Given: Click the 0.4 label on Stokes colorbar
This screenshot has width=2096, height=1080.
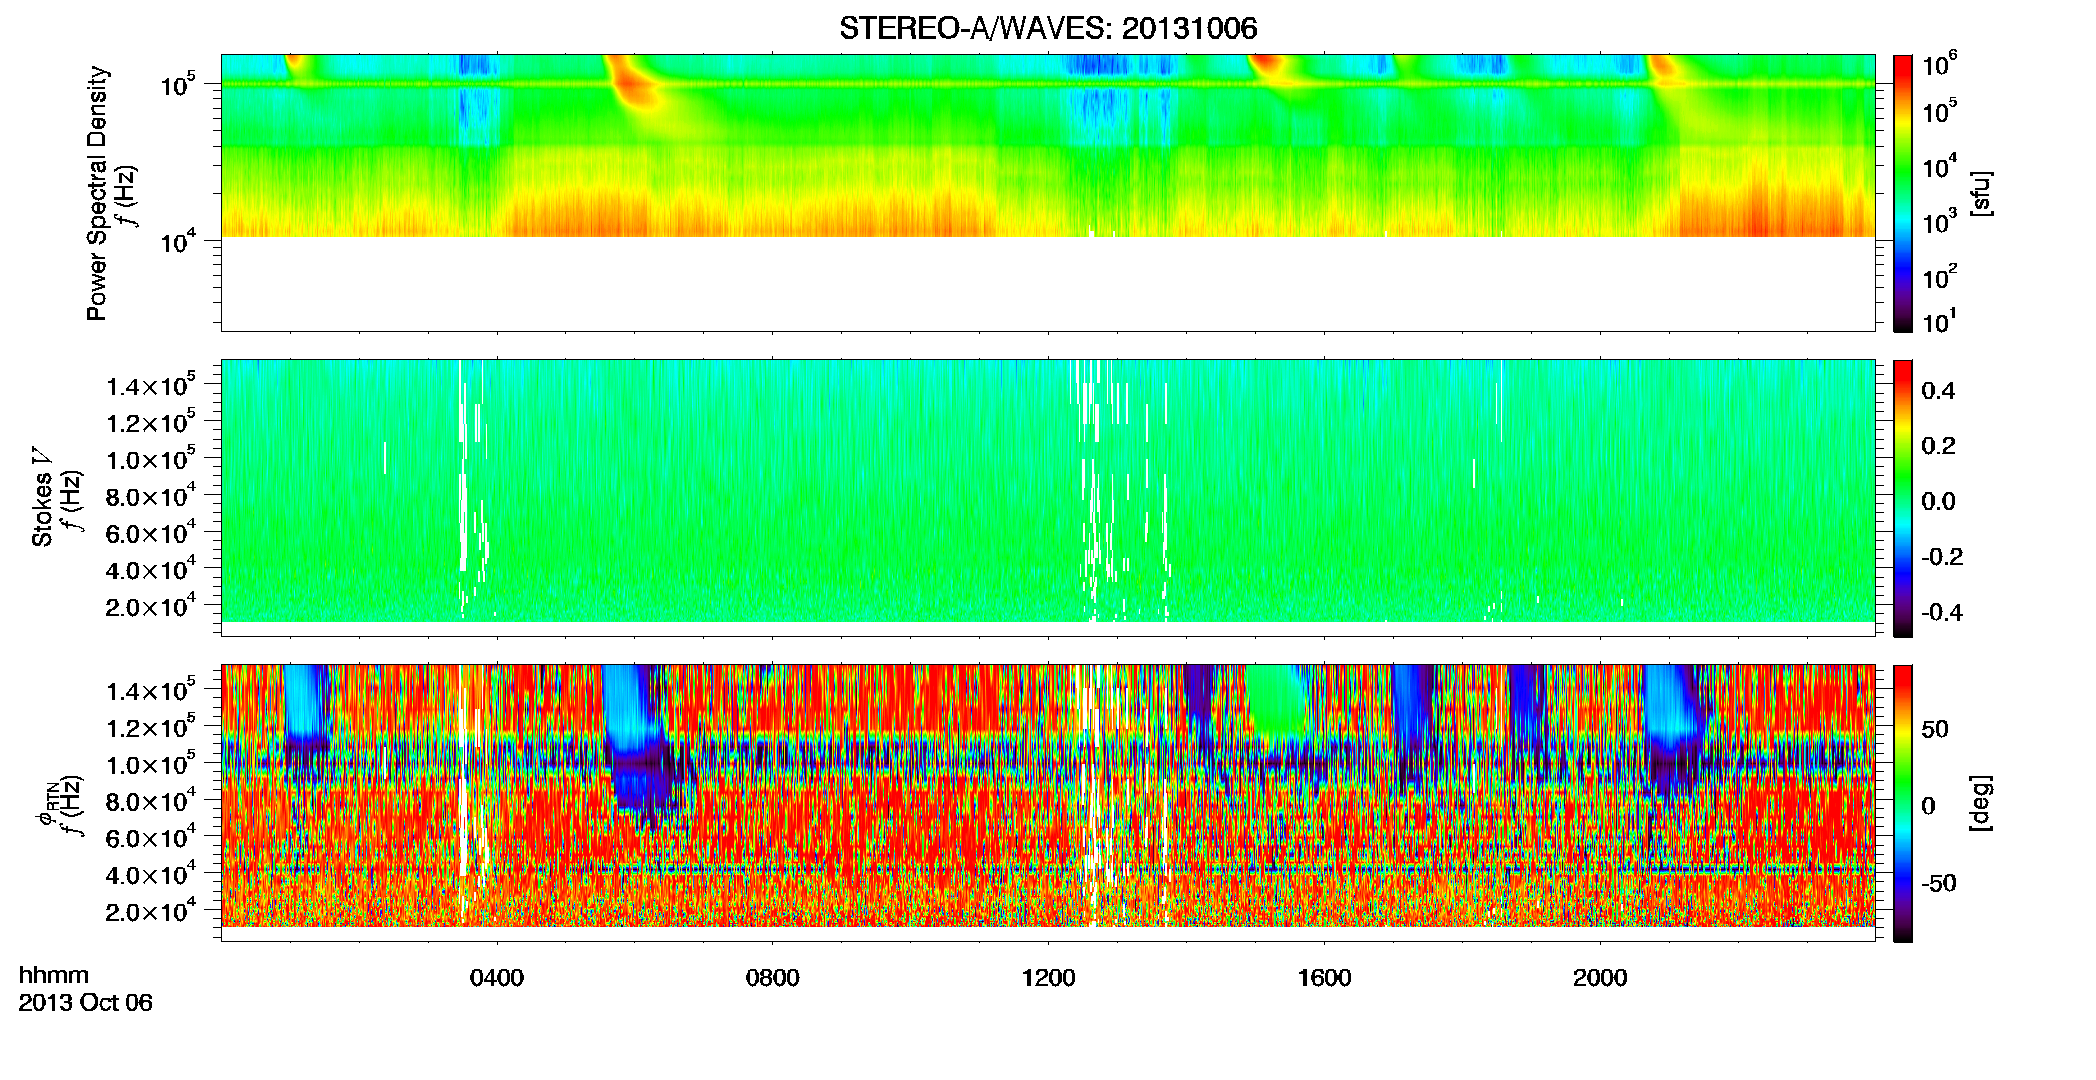Looking at the screenshot, I should pos(1938,391).
